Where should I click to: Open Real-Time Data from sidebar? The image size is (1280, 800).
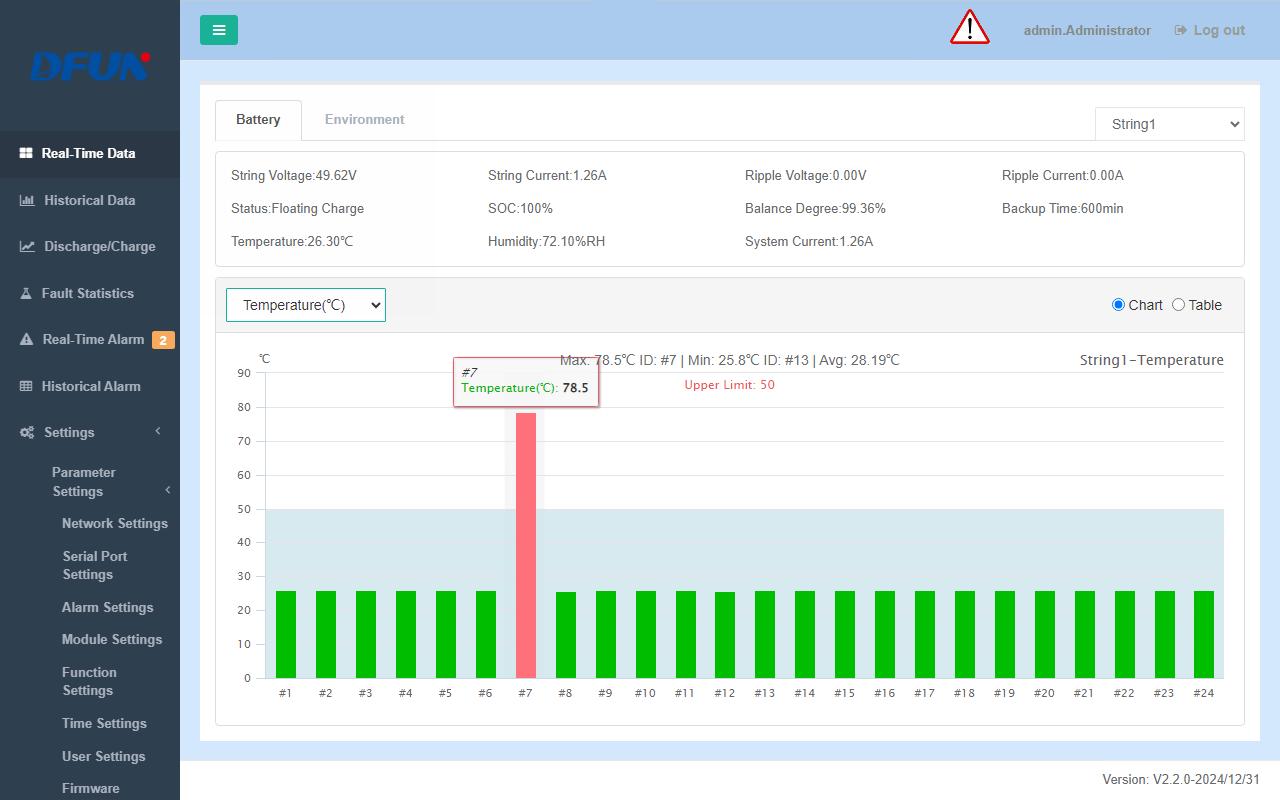click(88, 154)
